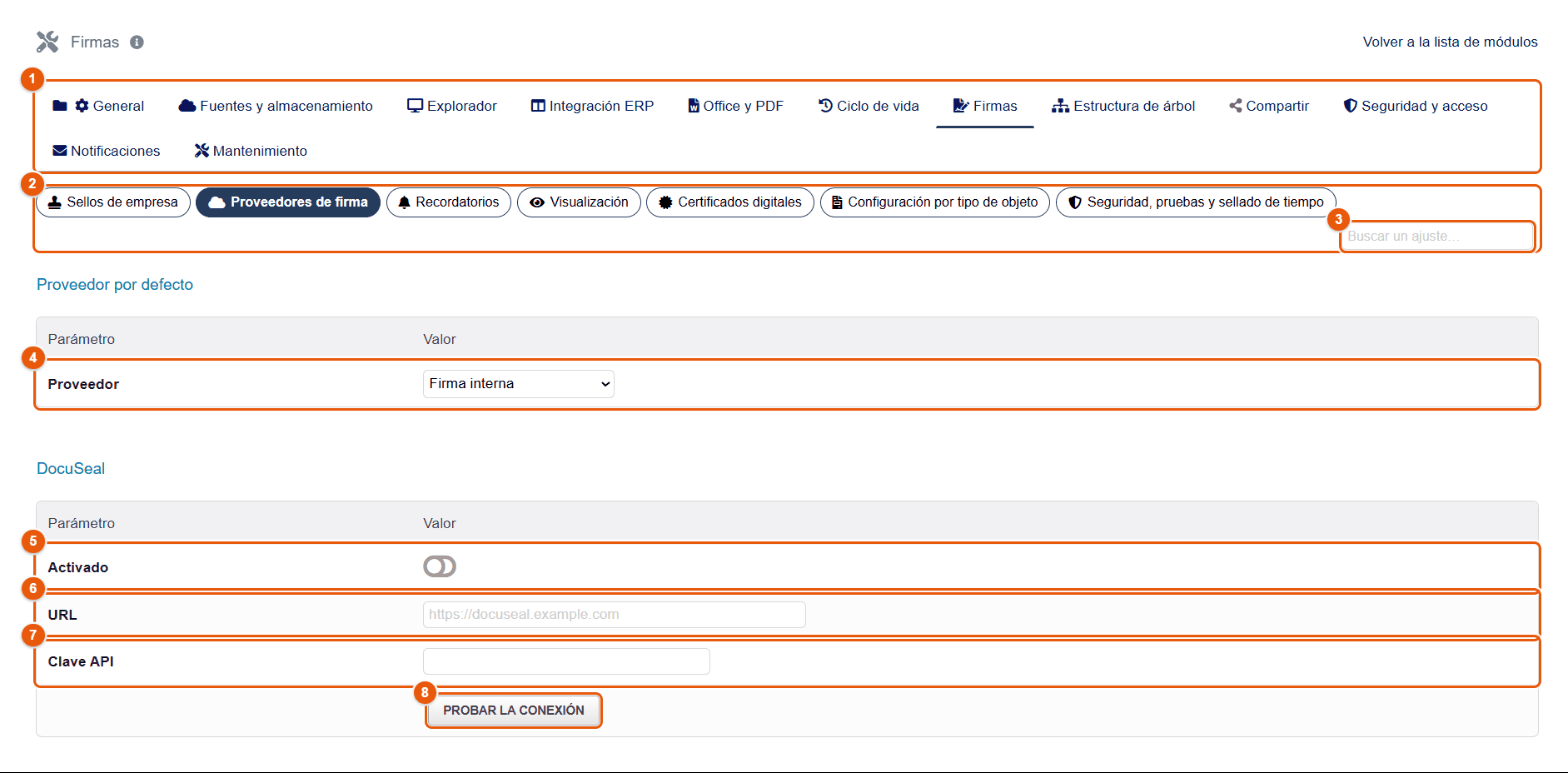Open the Office y PDF tab
The width and height of the screenshot is (1568, 773).
point(736,106)
